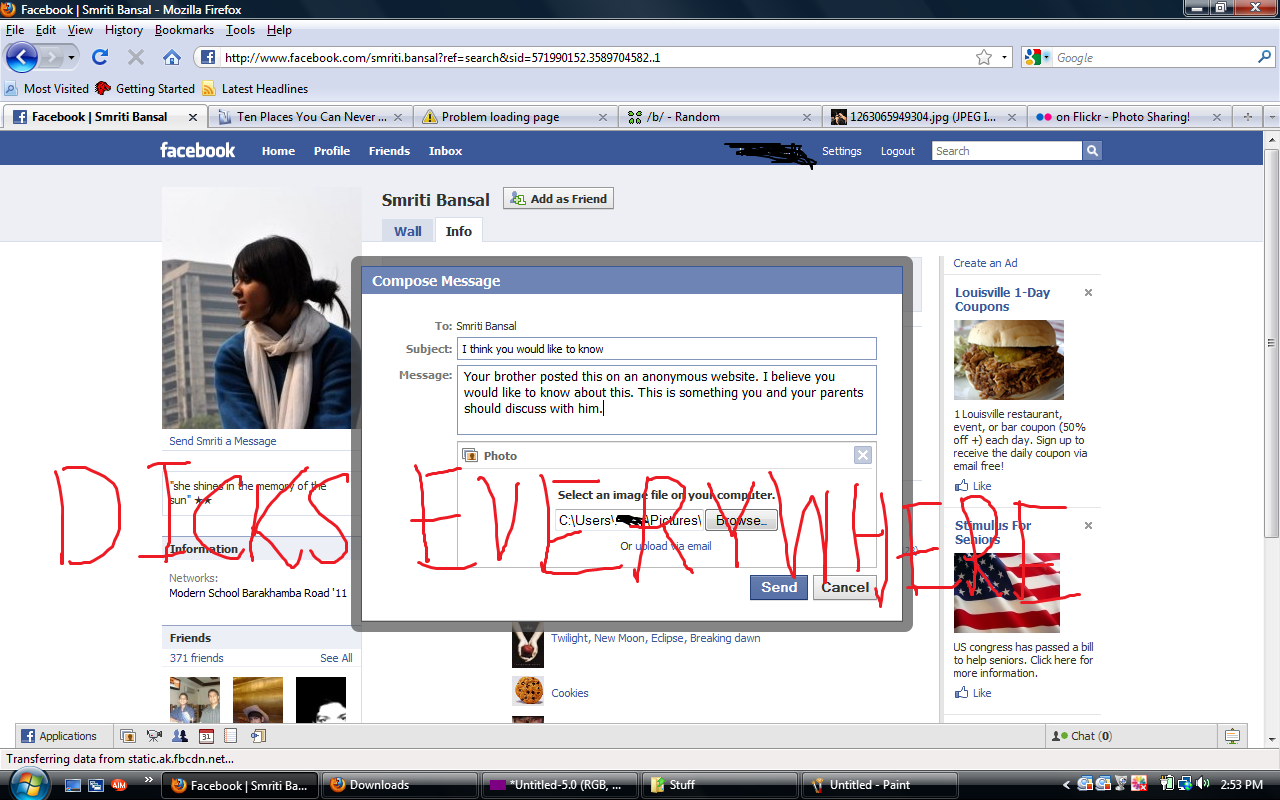Show more quick launch items chevron

[x=149, y=779]
